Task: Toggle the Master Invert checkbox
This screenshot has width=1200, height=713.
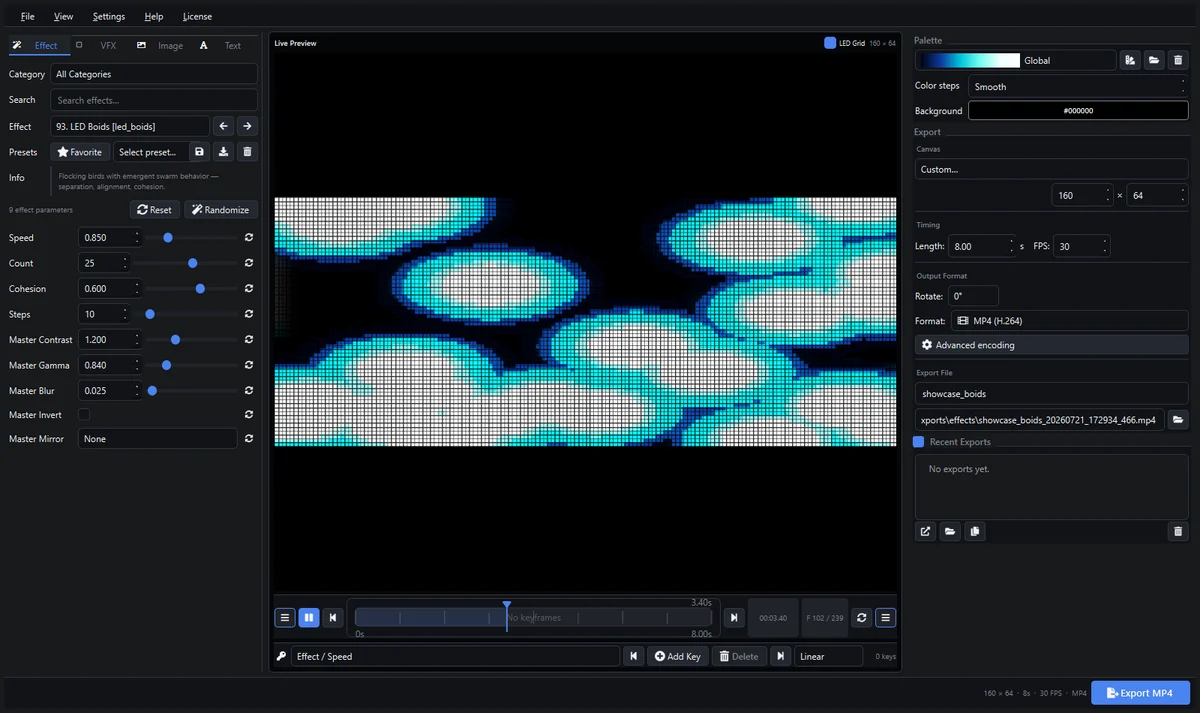Action: coord(84,414)
